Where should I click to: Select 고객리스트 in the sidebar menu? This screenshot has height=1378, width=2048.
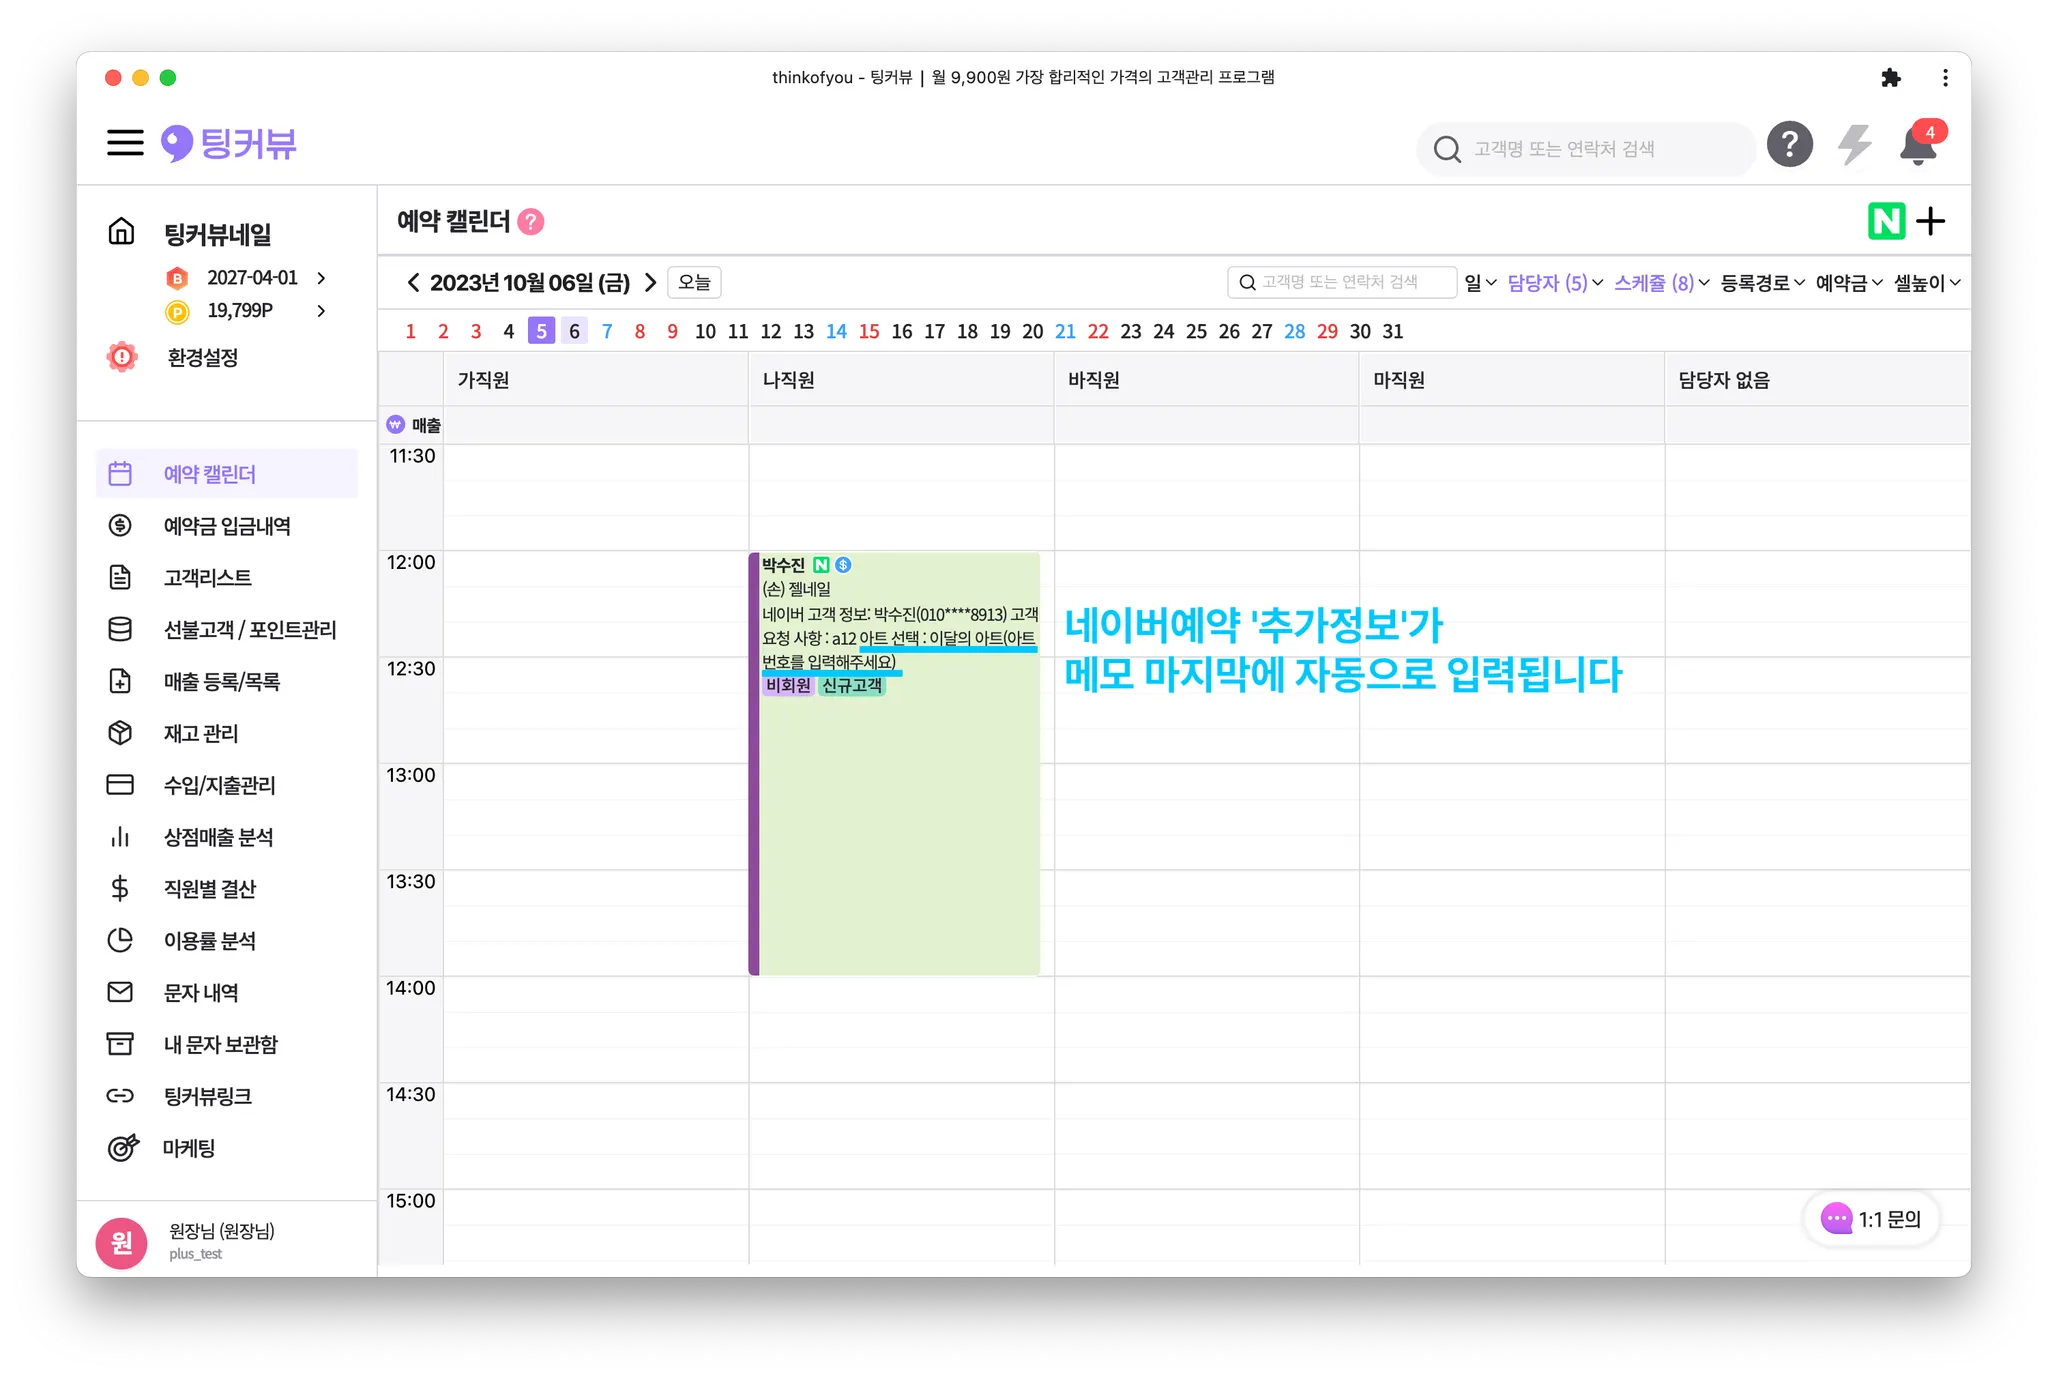pyautogui.click(x=207, y=578)
